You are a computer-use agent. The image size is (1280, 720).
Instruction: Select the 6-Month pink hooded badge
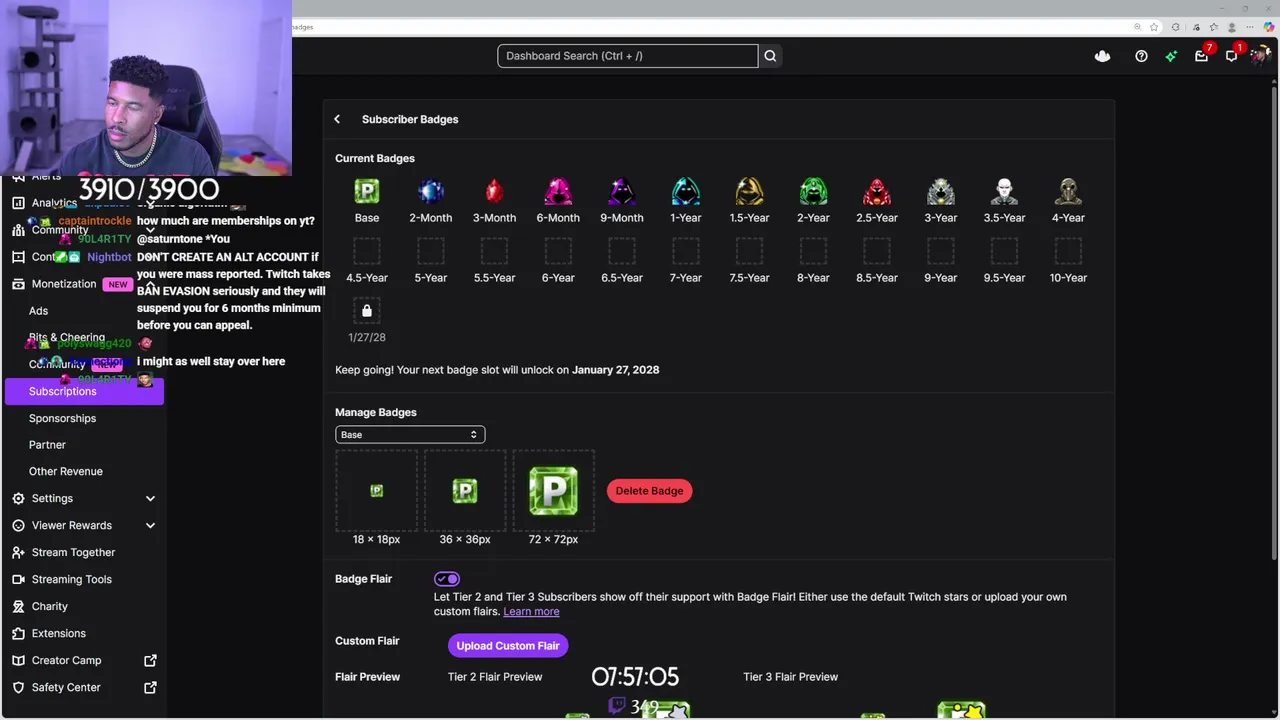click(558, 191)
